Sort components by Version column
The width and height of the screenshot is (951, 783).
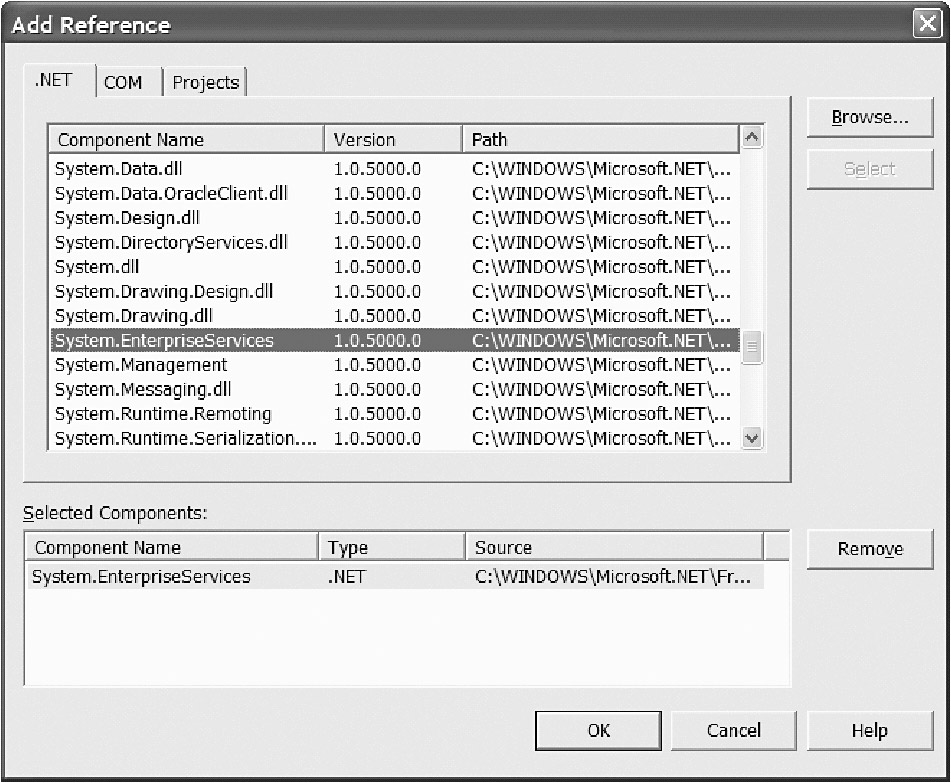click(393, 140)
